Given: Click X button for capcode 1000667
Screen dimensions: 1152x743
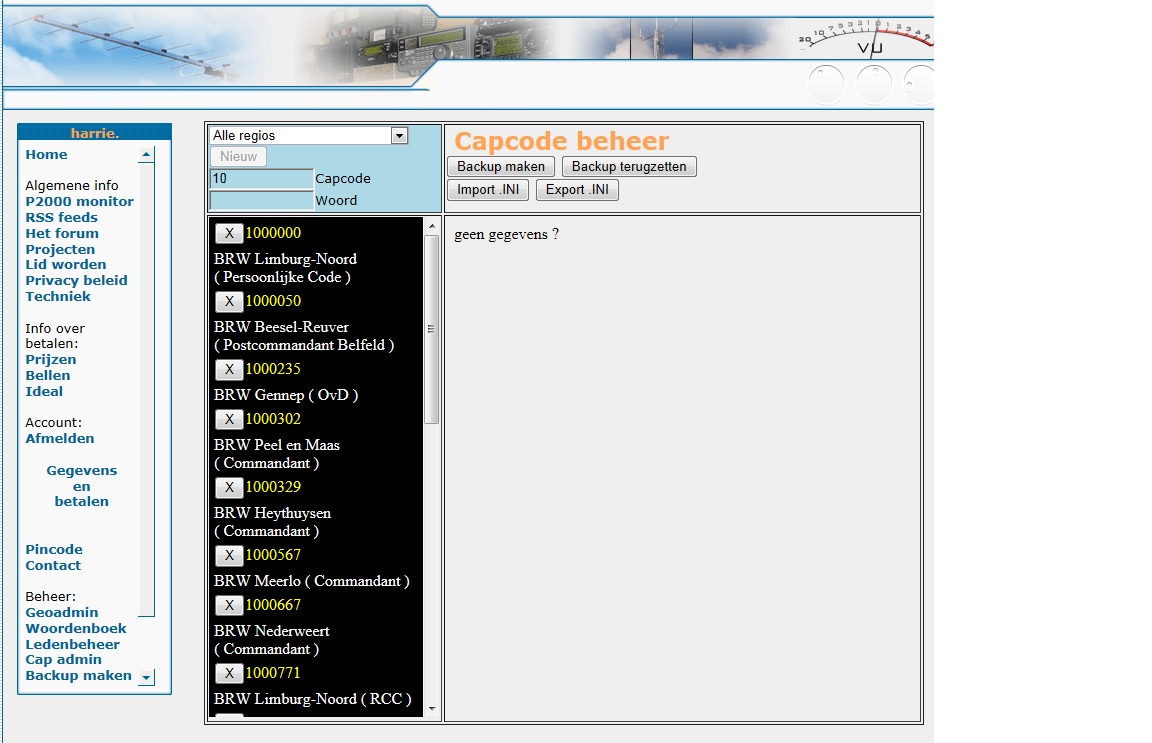Looking at the screenshot, I should [229, 605].
